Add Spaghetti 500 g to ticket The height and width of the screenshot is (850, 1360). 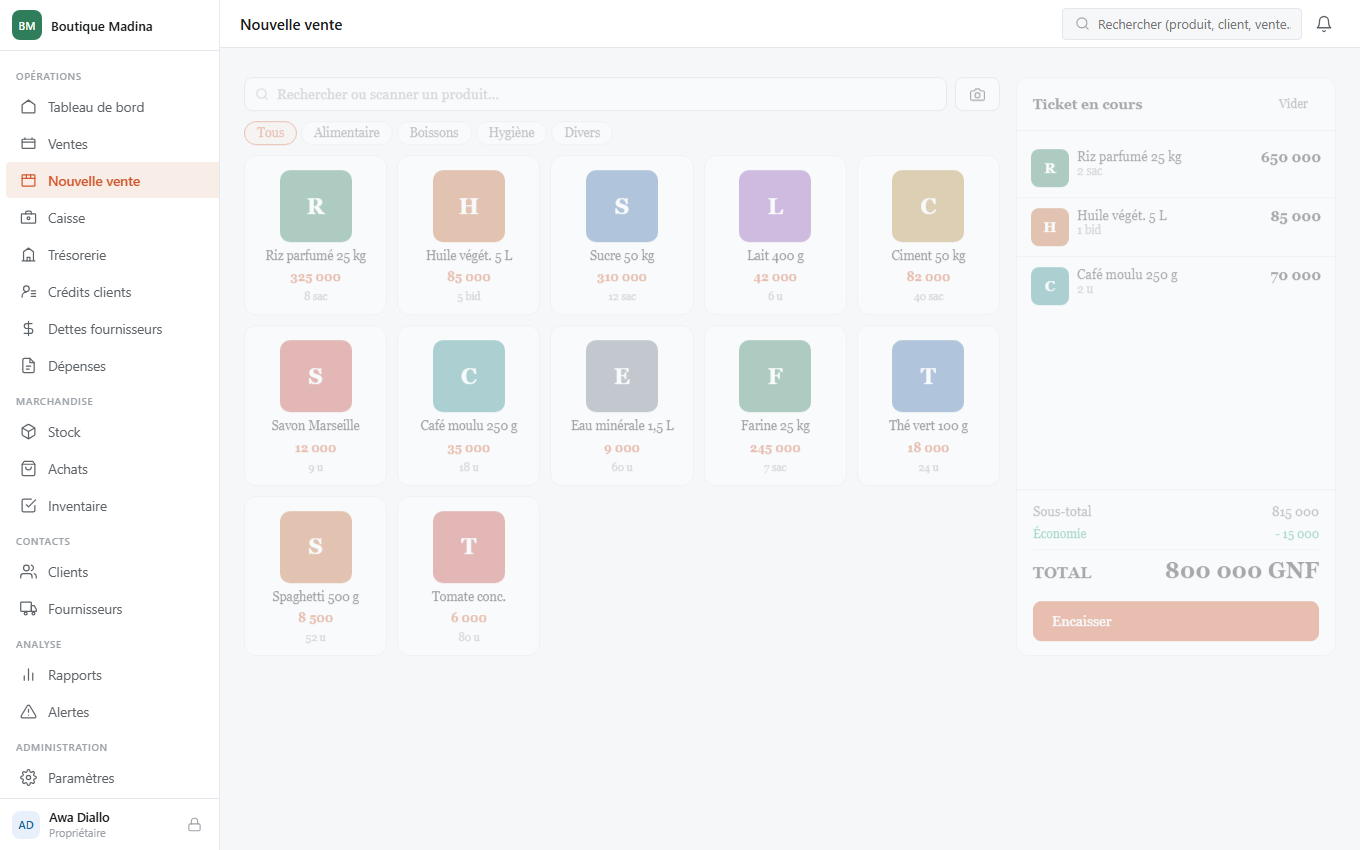(x=316, y=576)
